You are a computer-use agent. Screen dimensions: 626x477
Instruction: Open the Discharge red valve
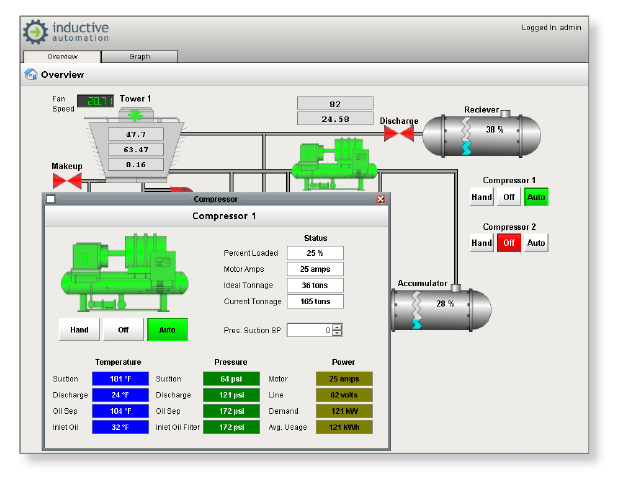pyautogui.click(x=398, y=134)
